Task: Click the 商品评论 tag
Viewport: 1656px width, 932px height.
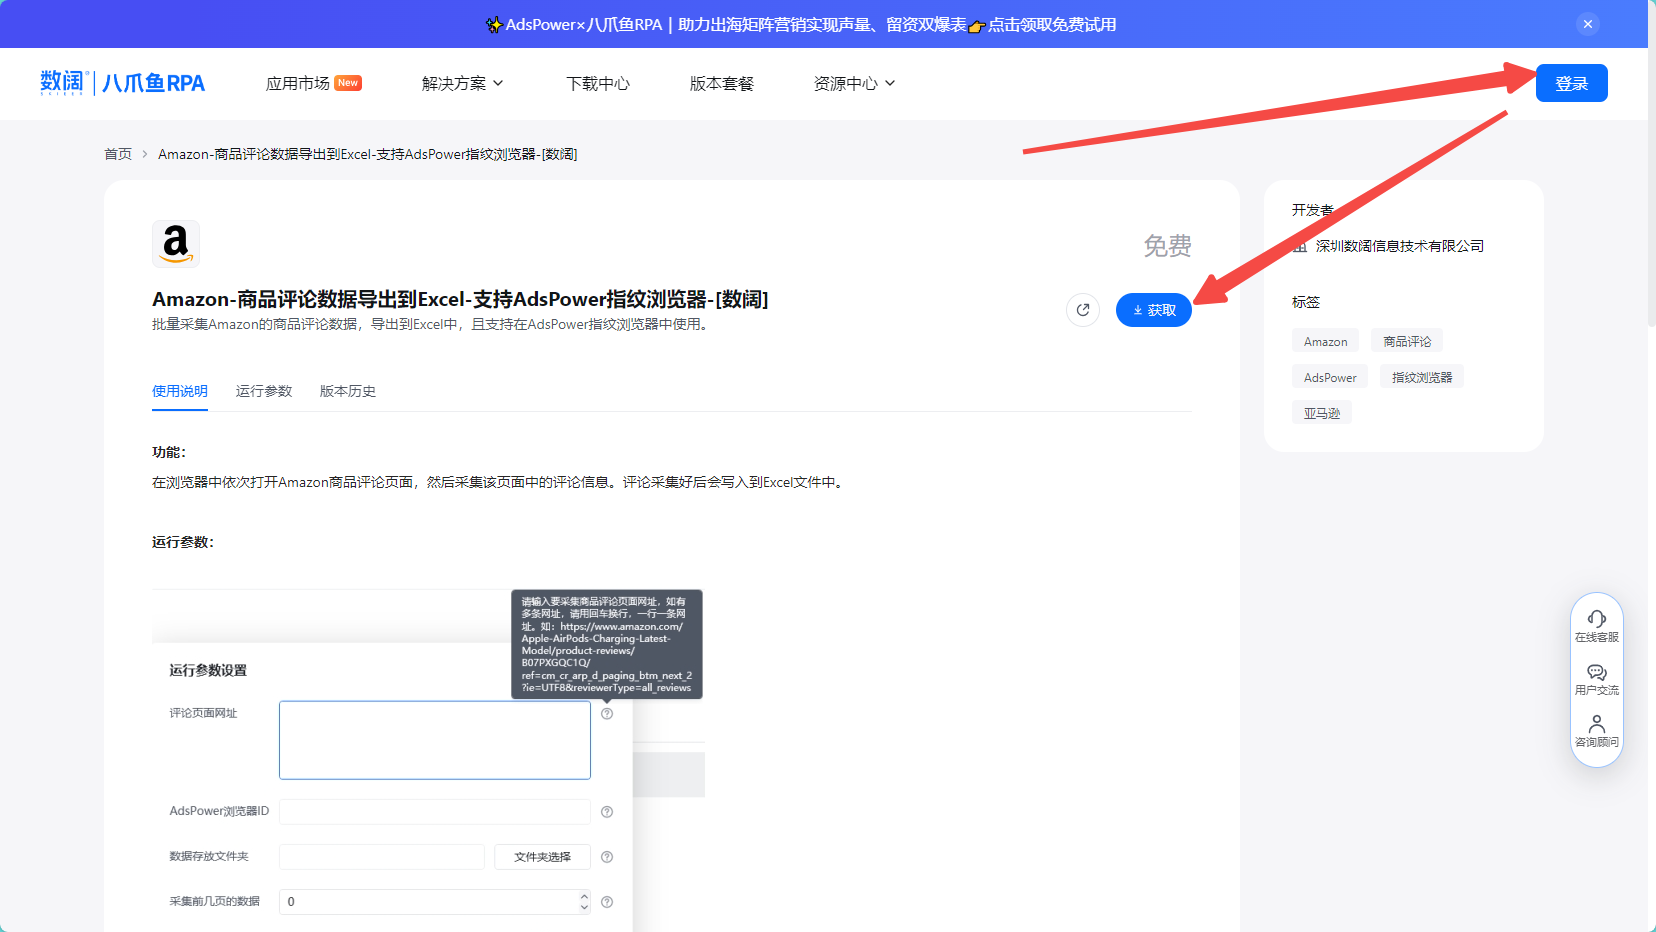Action: 1407,341
